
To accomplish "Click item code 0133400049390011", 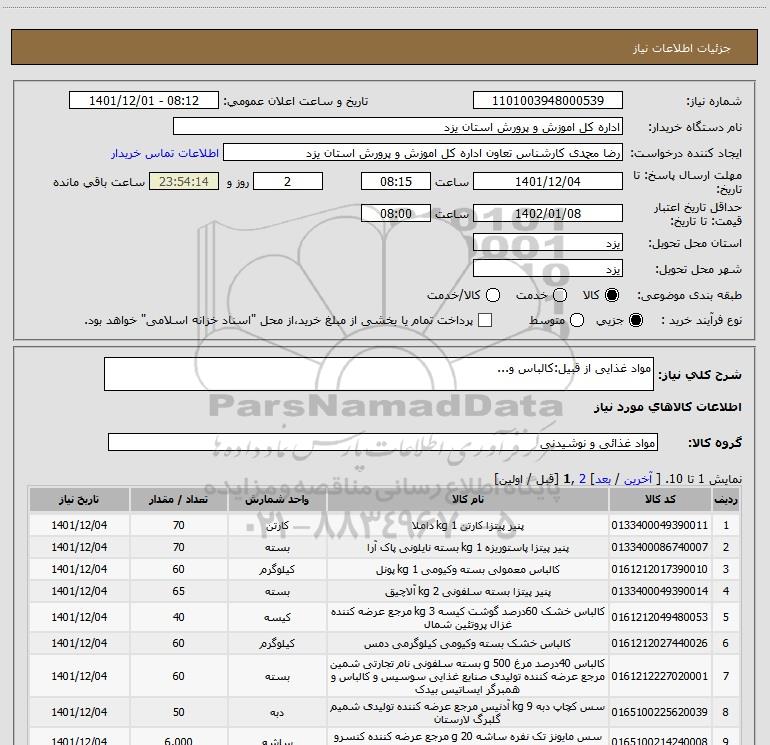I will point(660,525).
